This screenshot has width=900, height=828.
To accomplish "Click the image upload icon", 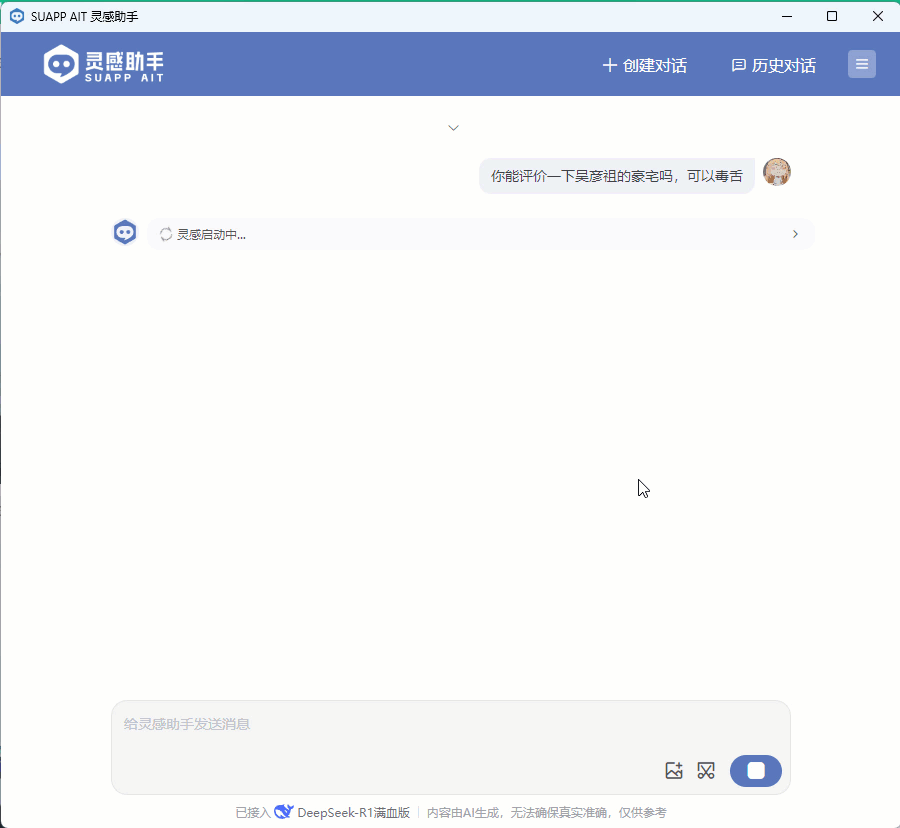I will (x=674, y=770).
